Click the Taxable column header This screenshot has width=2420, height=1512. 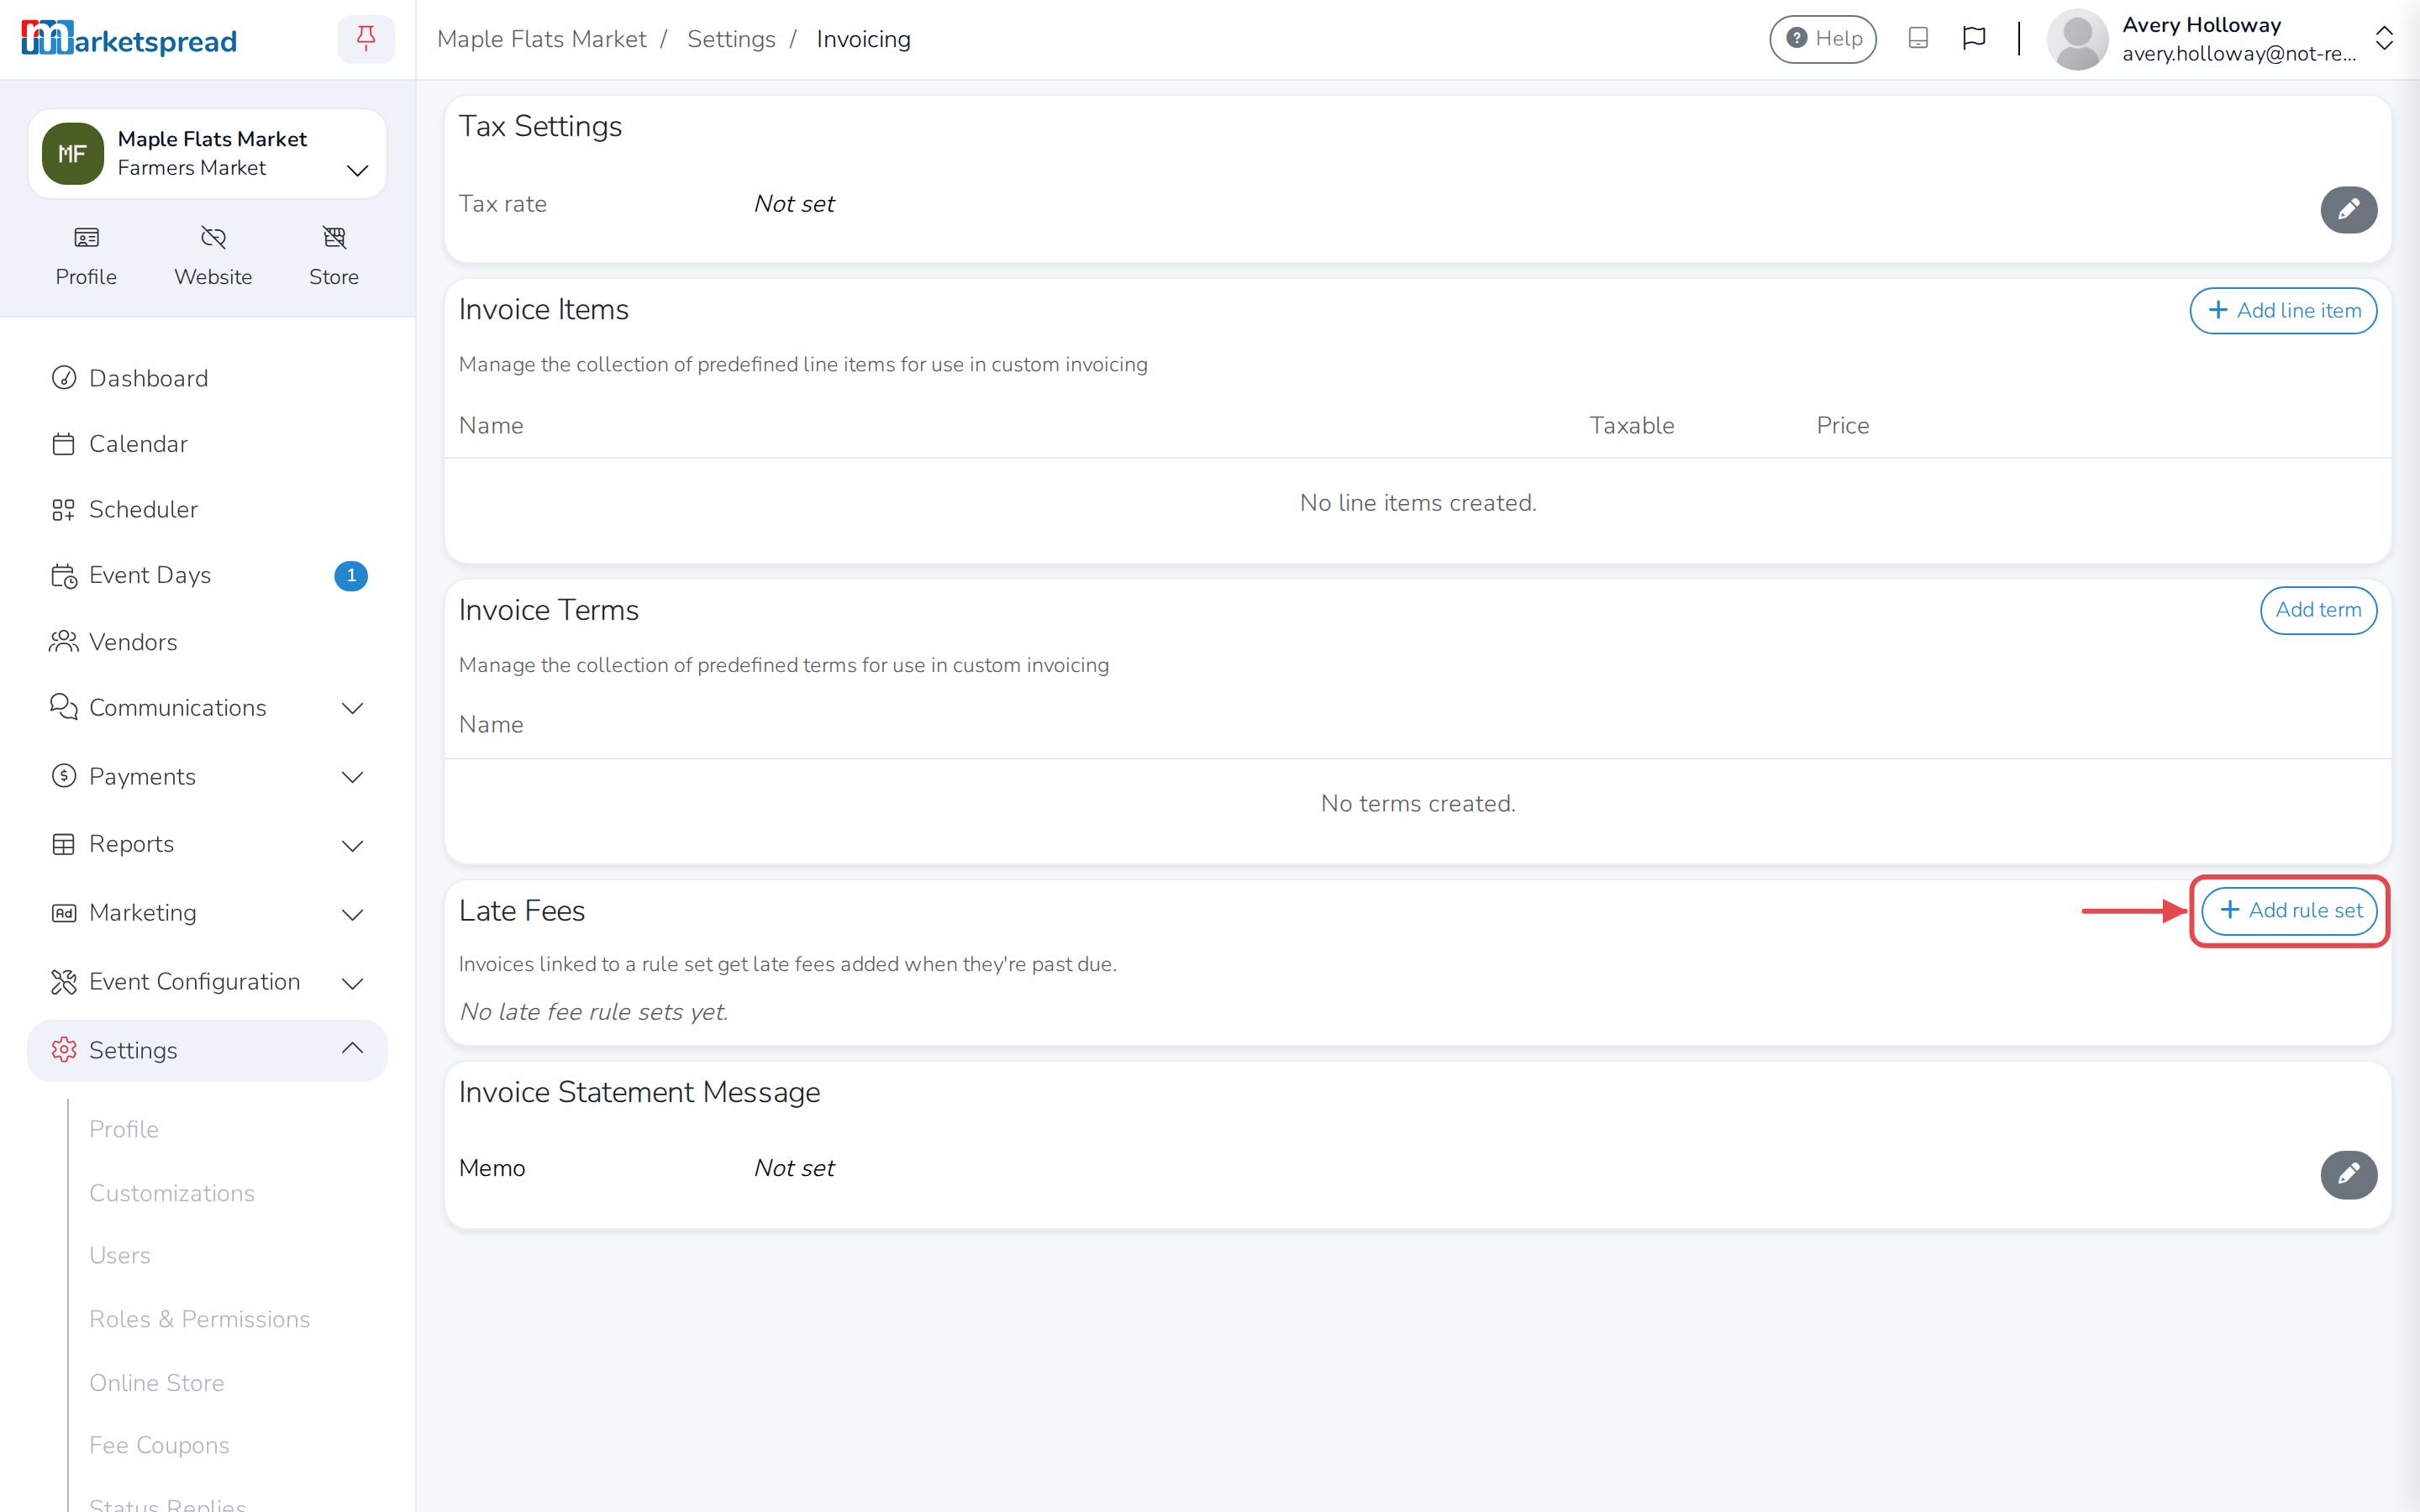[x=1632, y=425]
